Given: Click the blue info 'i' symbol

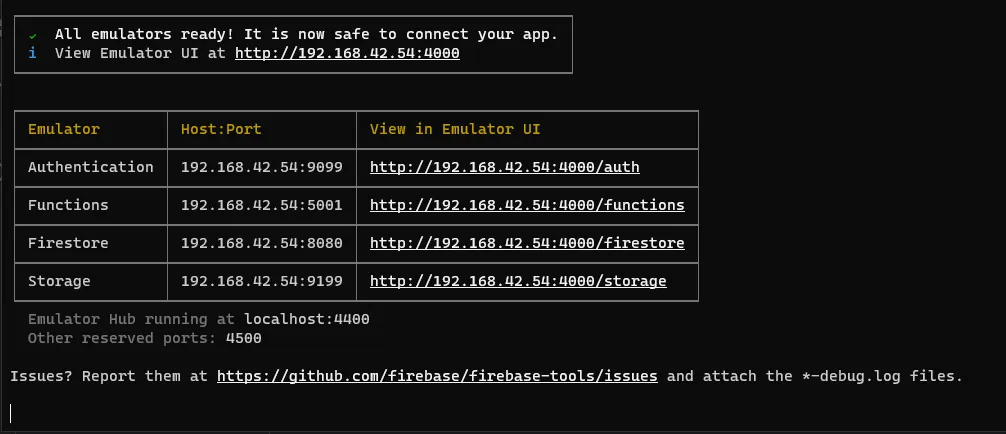Looking at the screenshot, I should coord(32,53).
